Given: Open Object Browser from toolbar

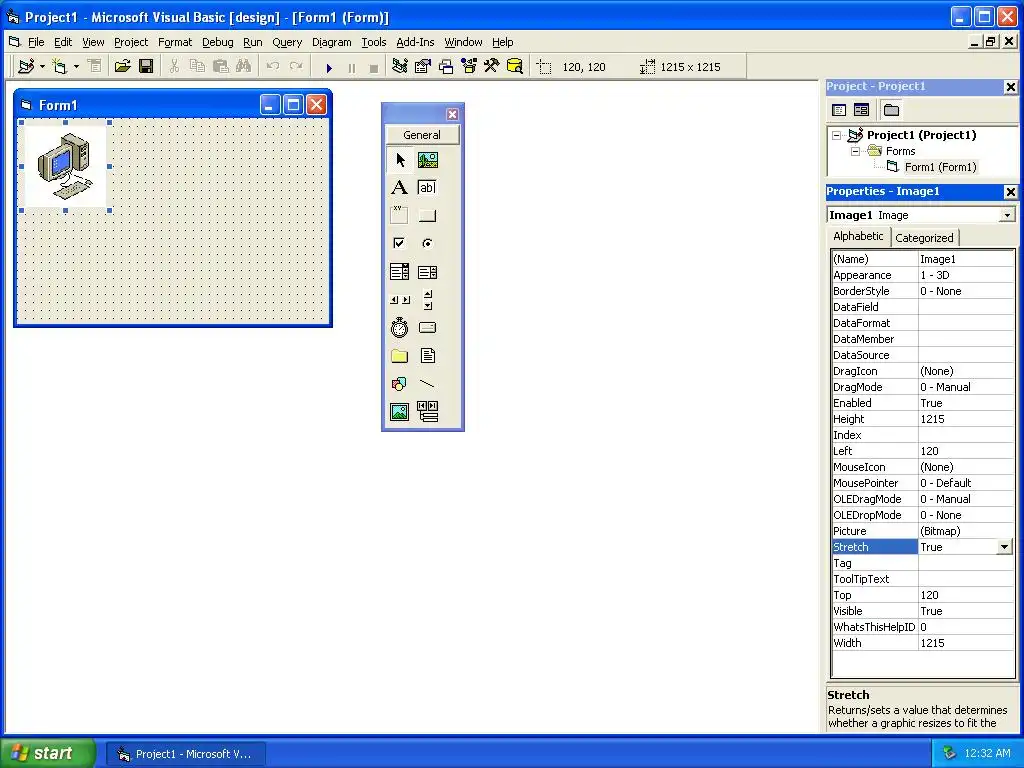Looking at the screenshot, I should point(469,66).
